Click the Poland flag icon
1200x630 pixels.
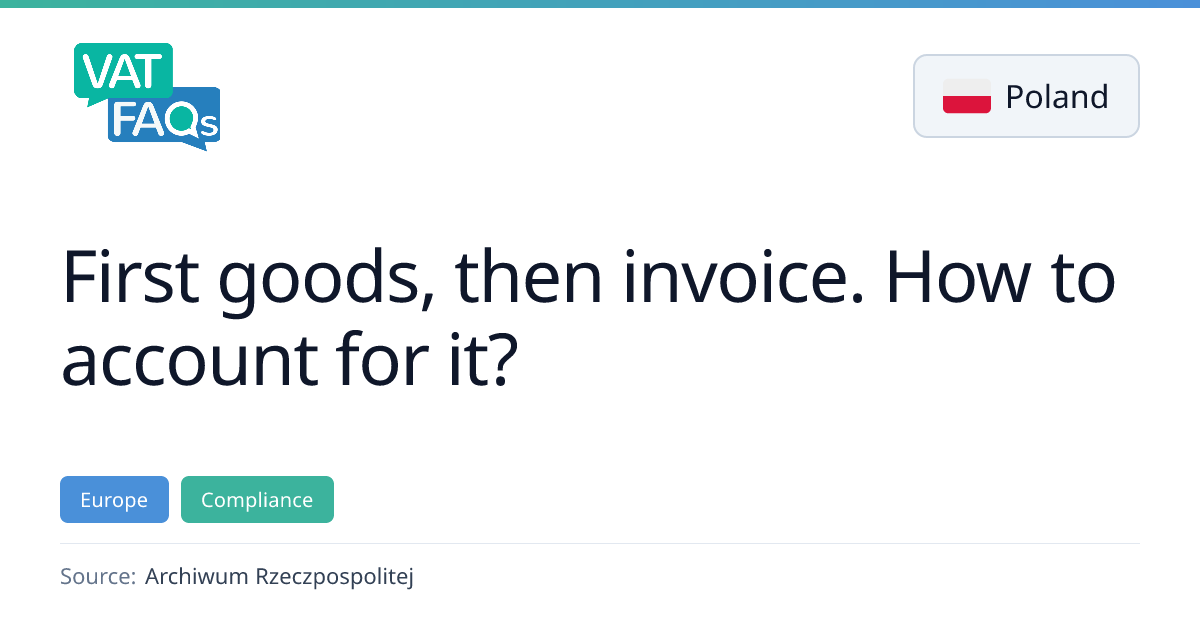(966, 96)
